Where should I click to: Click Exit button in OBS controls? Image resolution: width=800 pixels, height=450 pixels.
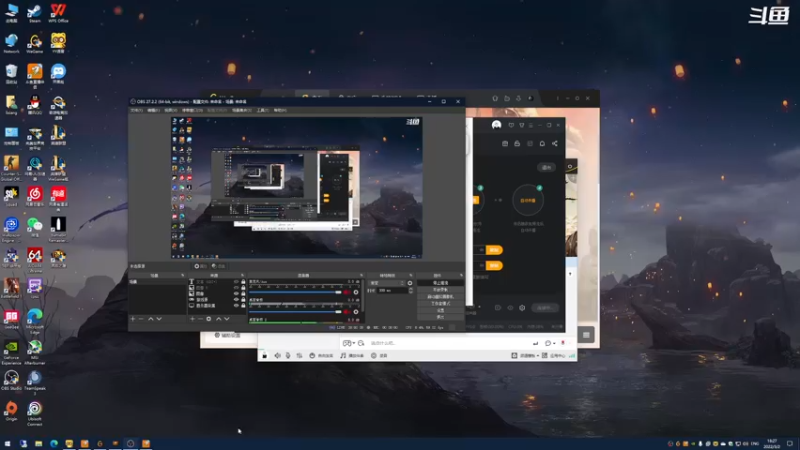tap(440, 317)
